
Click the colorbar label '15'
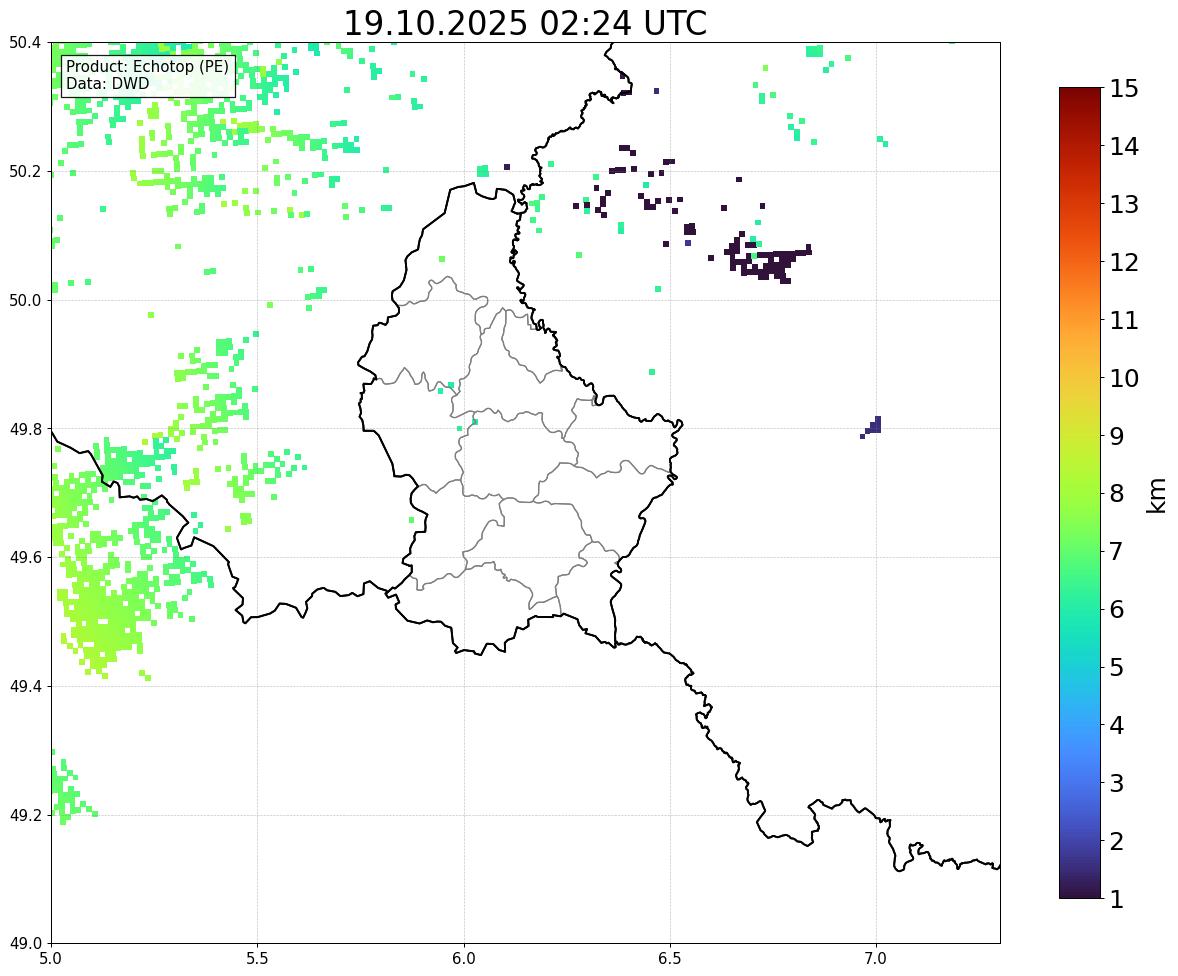coord(1124,89)
